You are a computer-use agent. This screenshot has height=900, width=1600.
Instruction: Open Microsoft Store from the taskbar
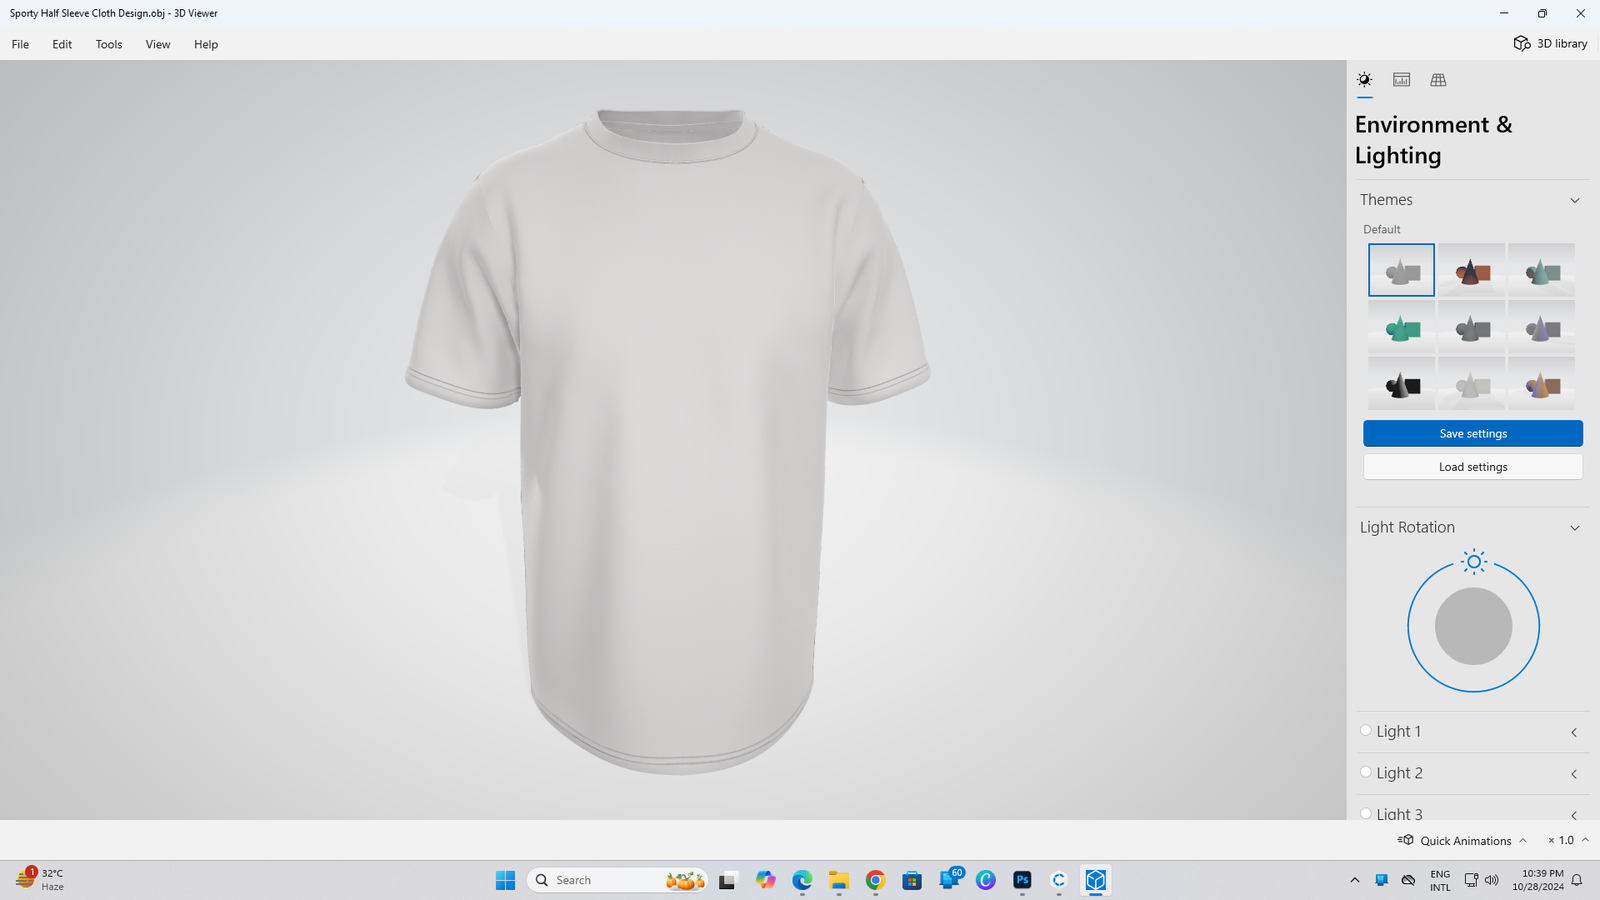tap(912, 880)
